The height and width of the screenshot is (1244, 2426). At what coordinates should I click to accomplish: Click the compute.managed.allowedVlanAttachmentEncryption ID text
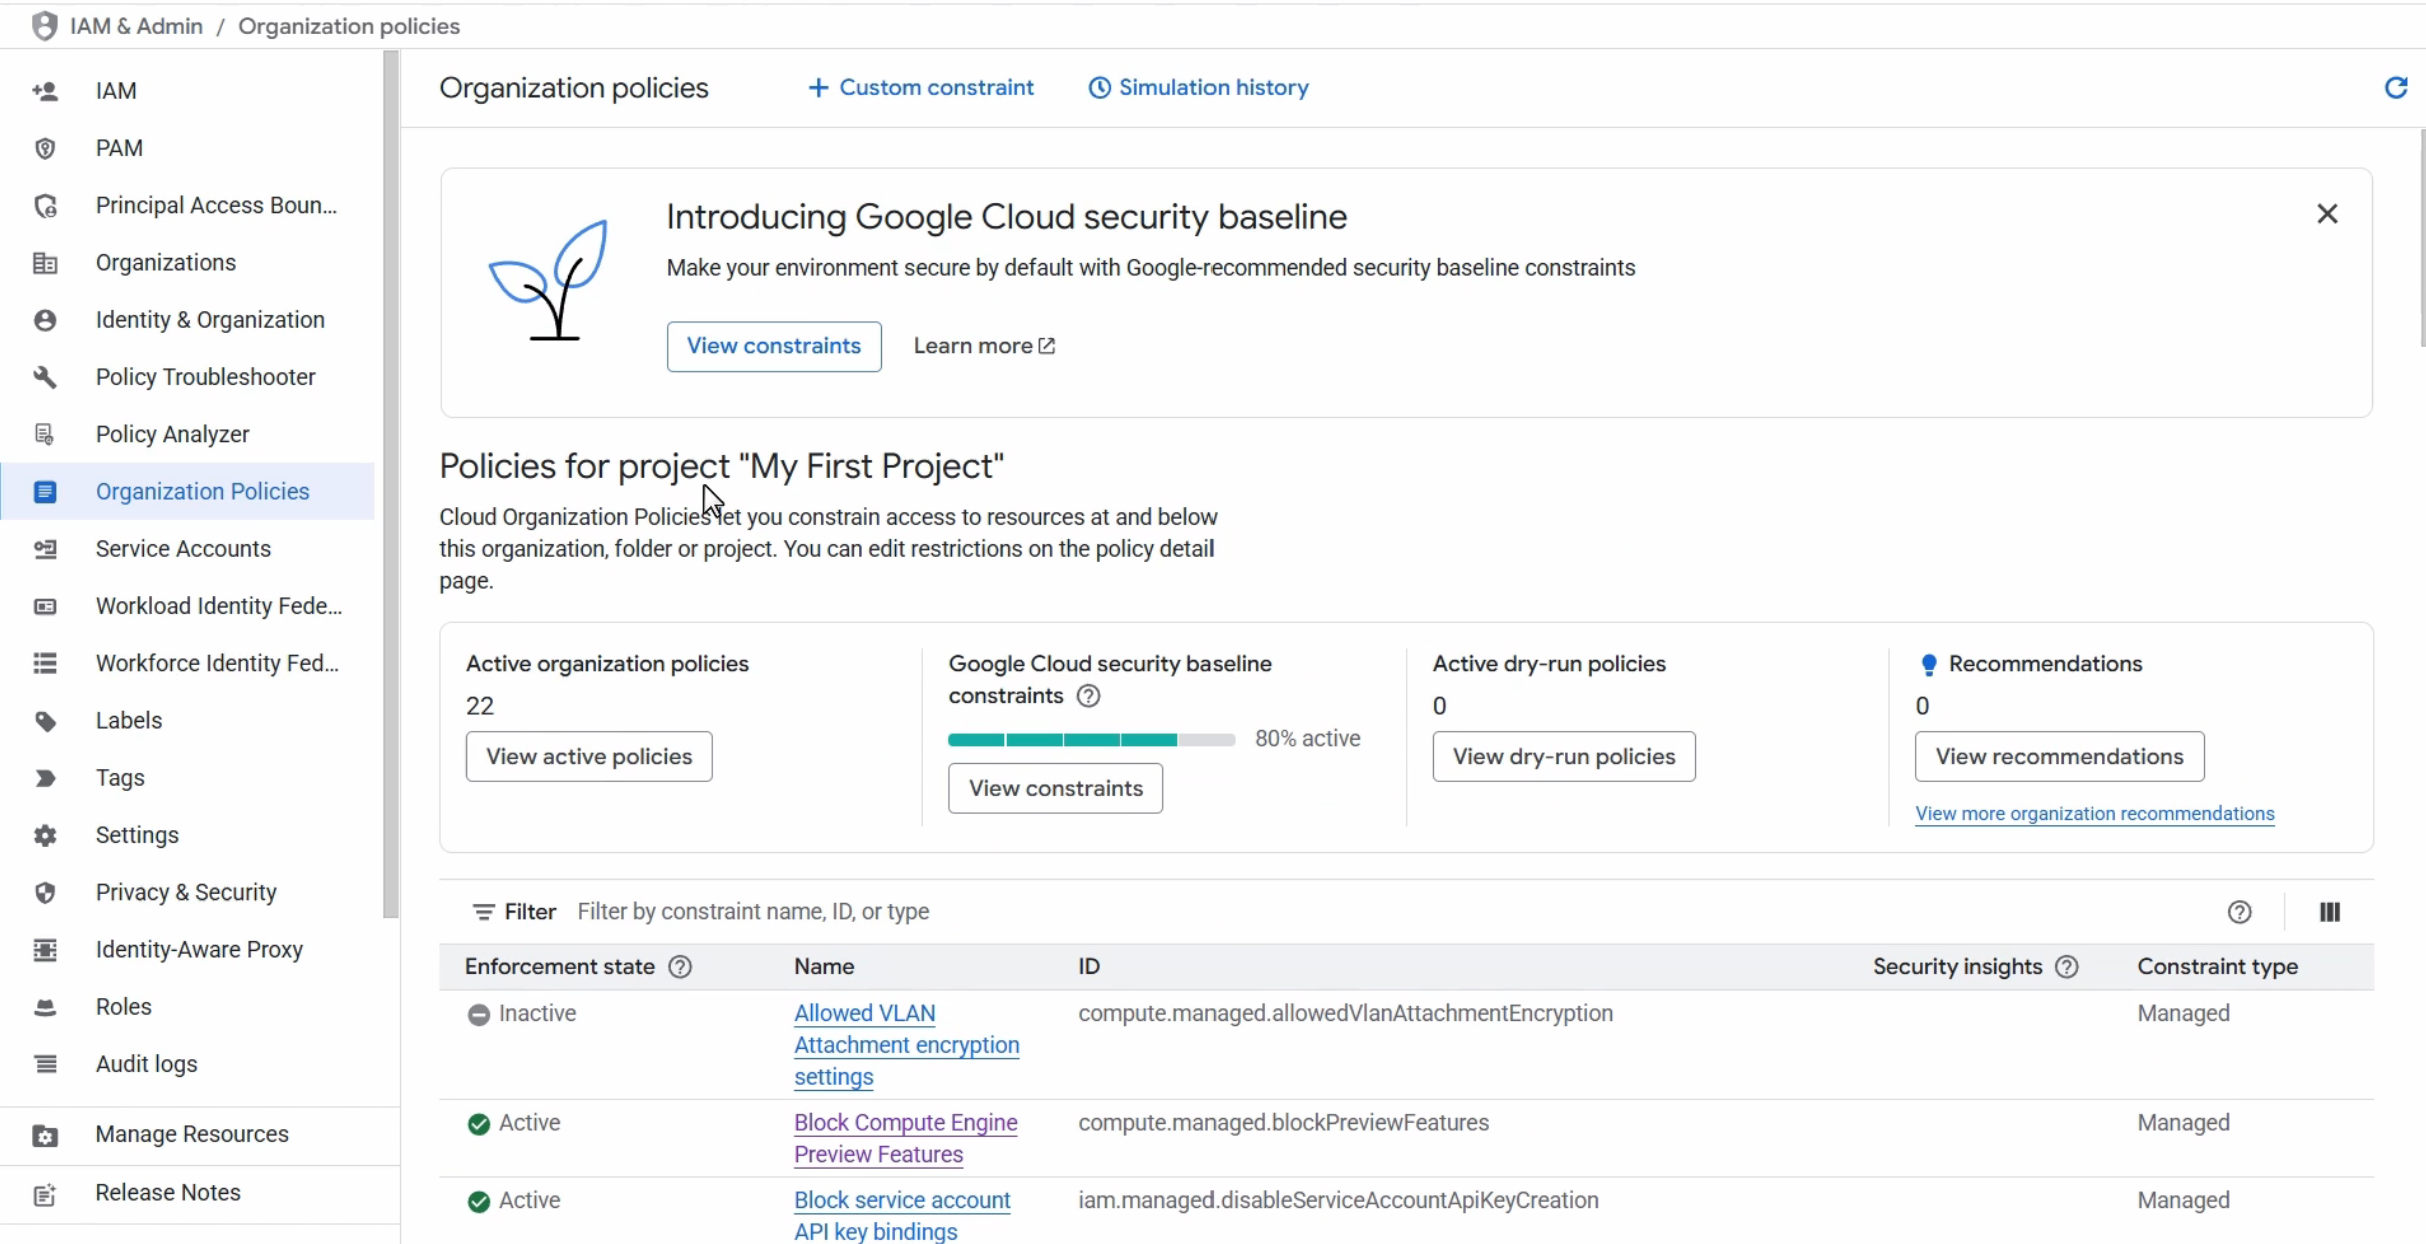[x=1345, y=1013]
